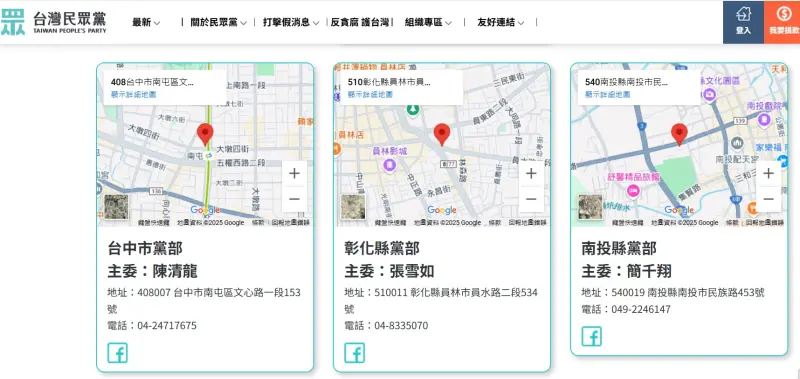
Task: Click 舒馨精品旅館 pink hotel marker
Action: point(633,191)
